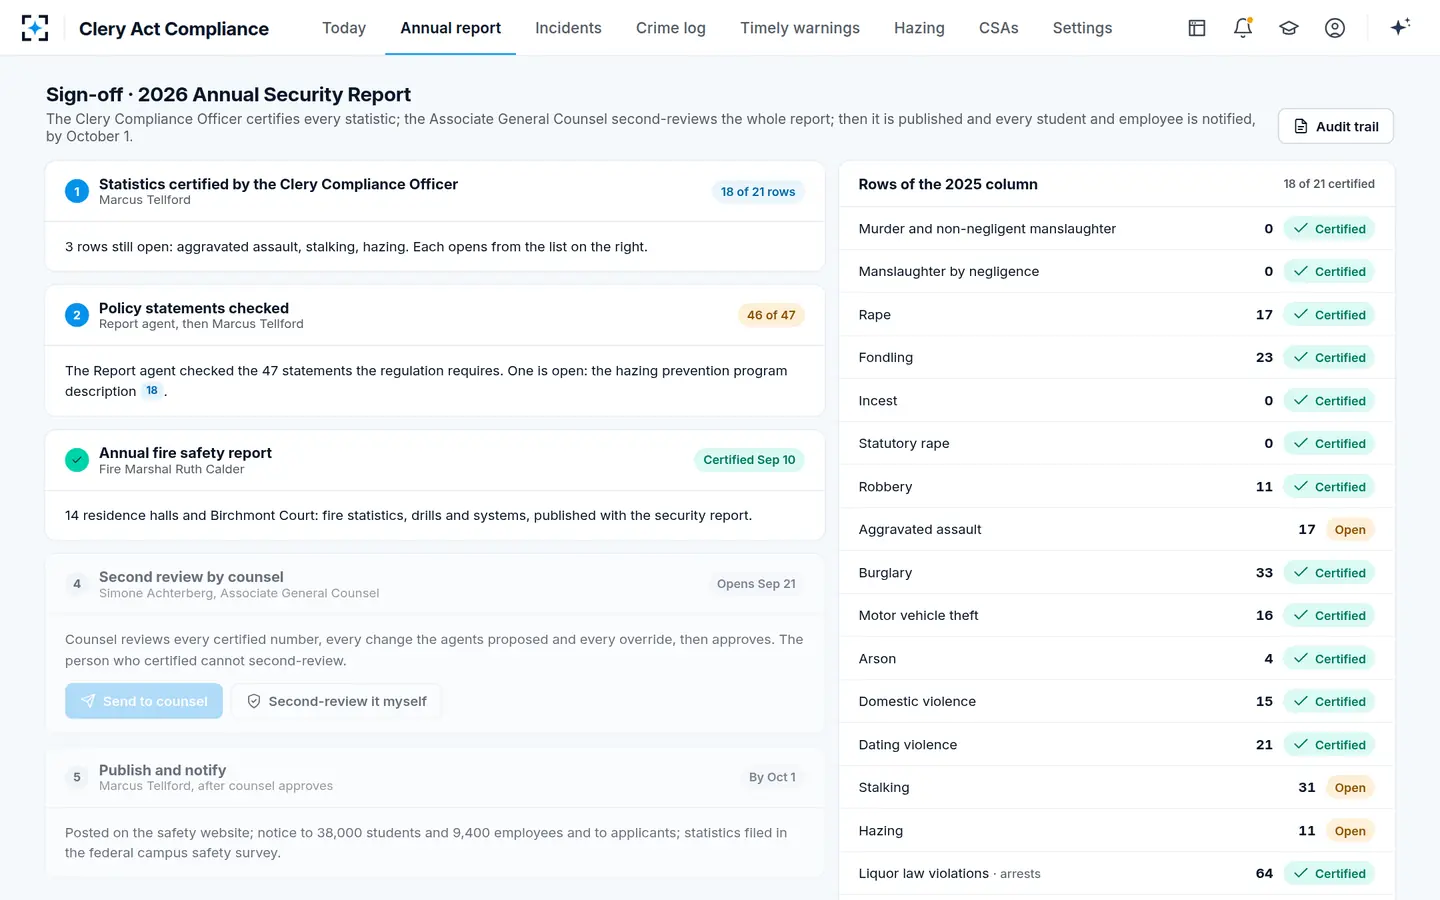Open the sparkle AI assistant icon

pyautogui.click(x=1400, y=28)
